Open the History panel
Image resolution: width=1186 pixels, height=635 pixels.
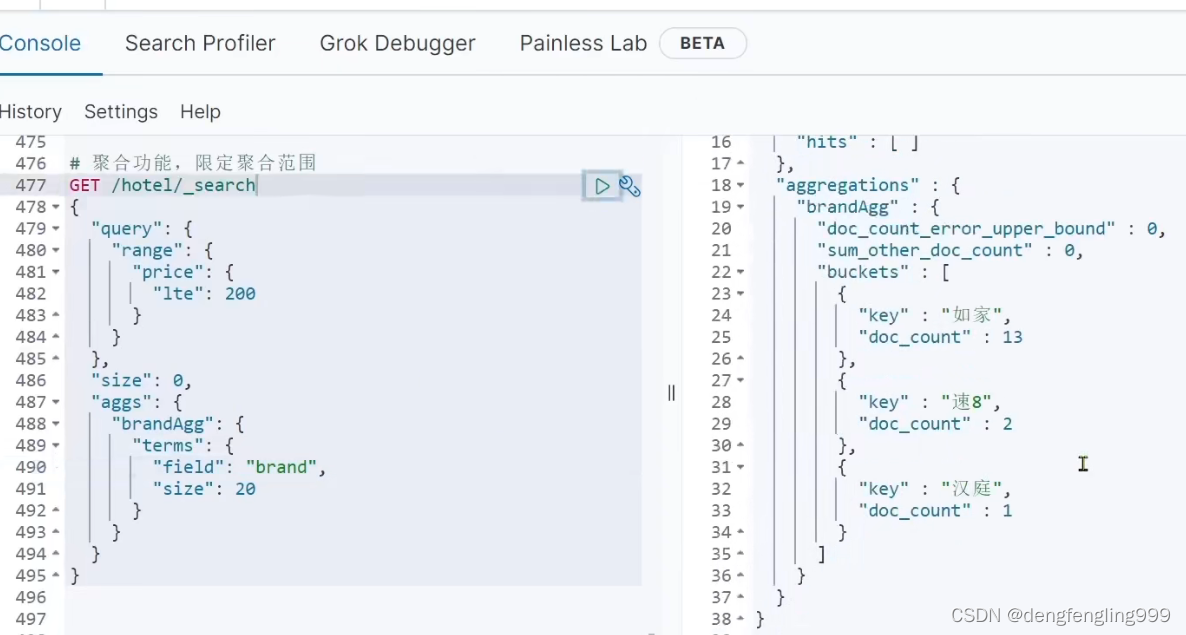click(x=30, y=112)
